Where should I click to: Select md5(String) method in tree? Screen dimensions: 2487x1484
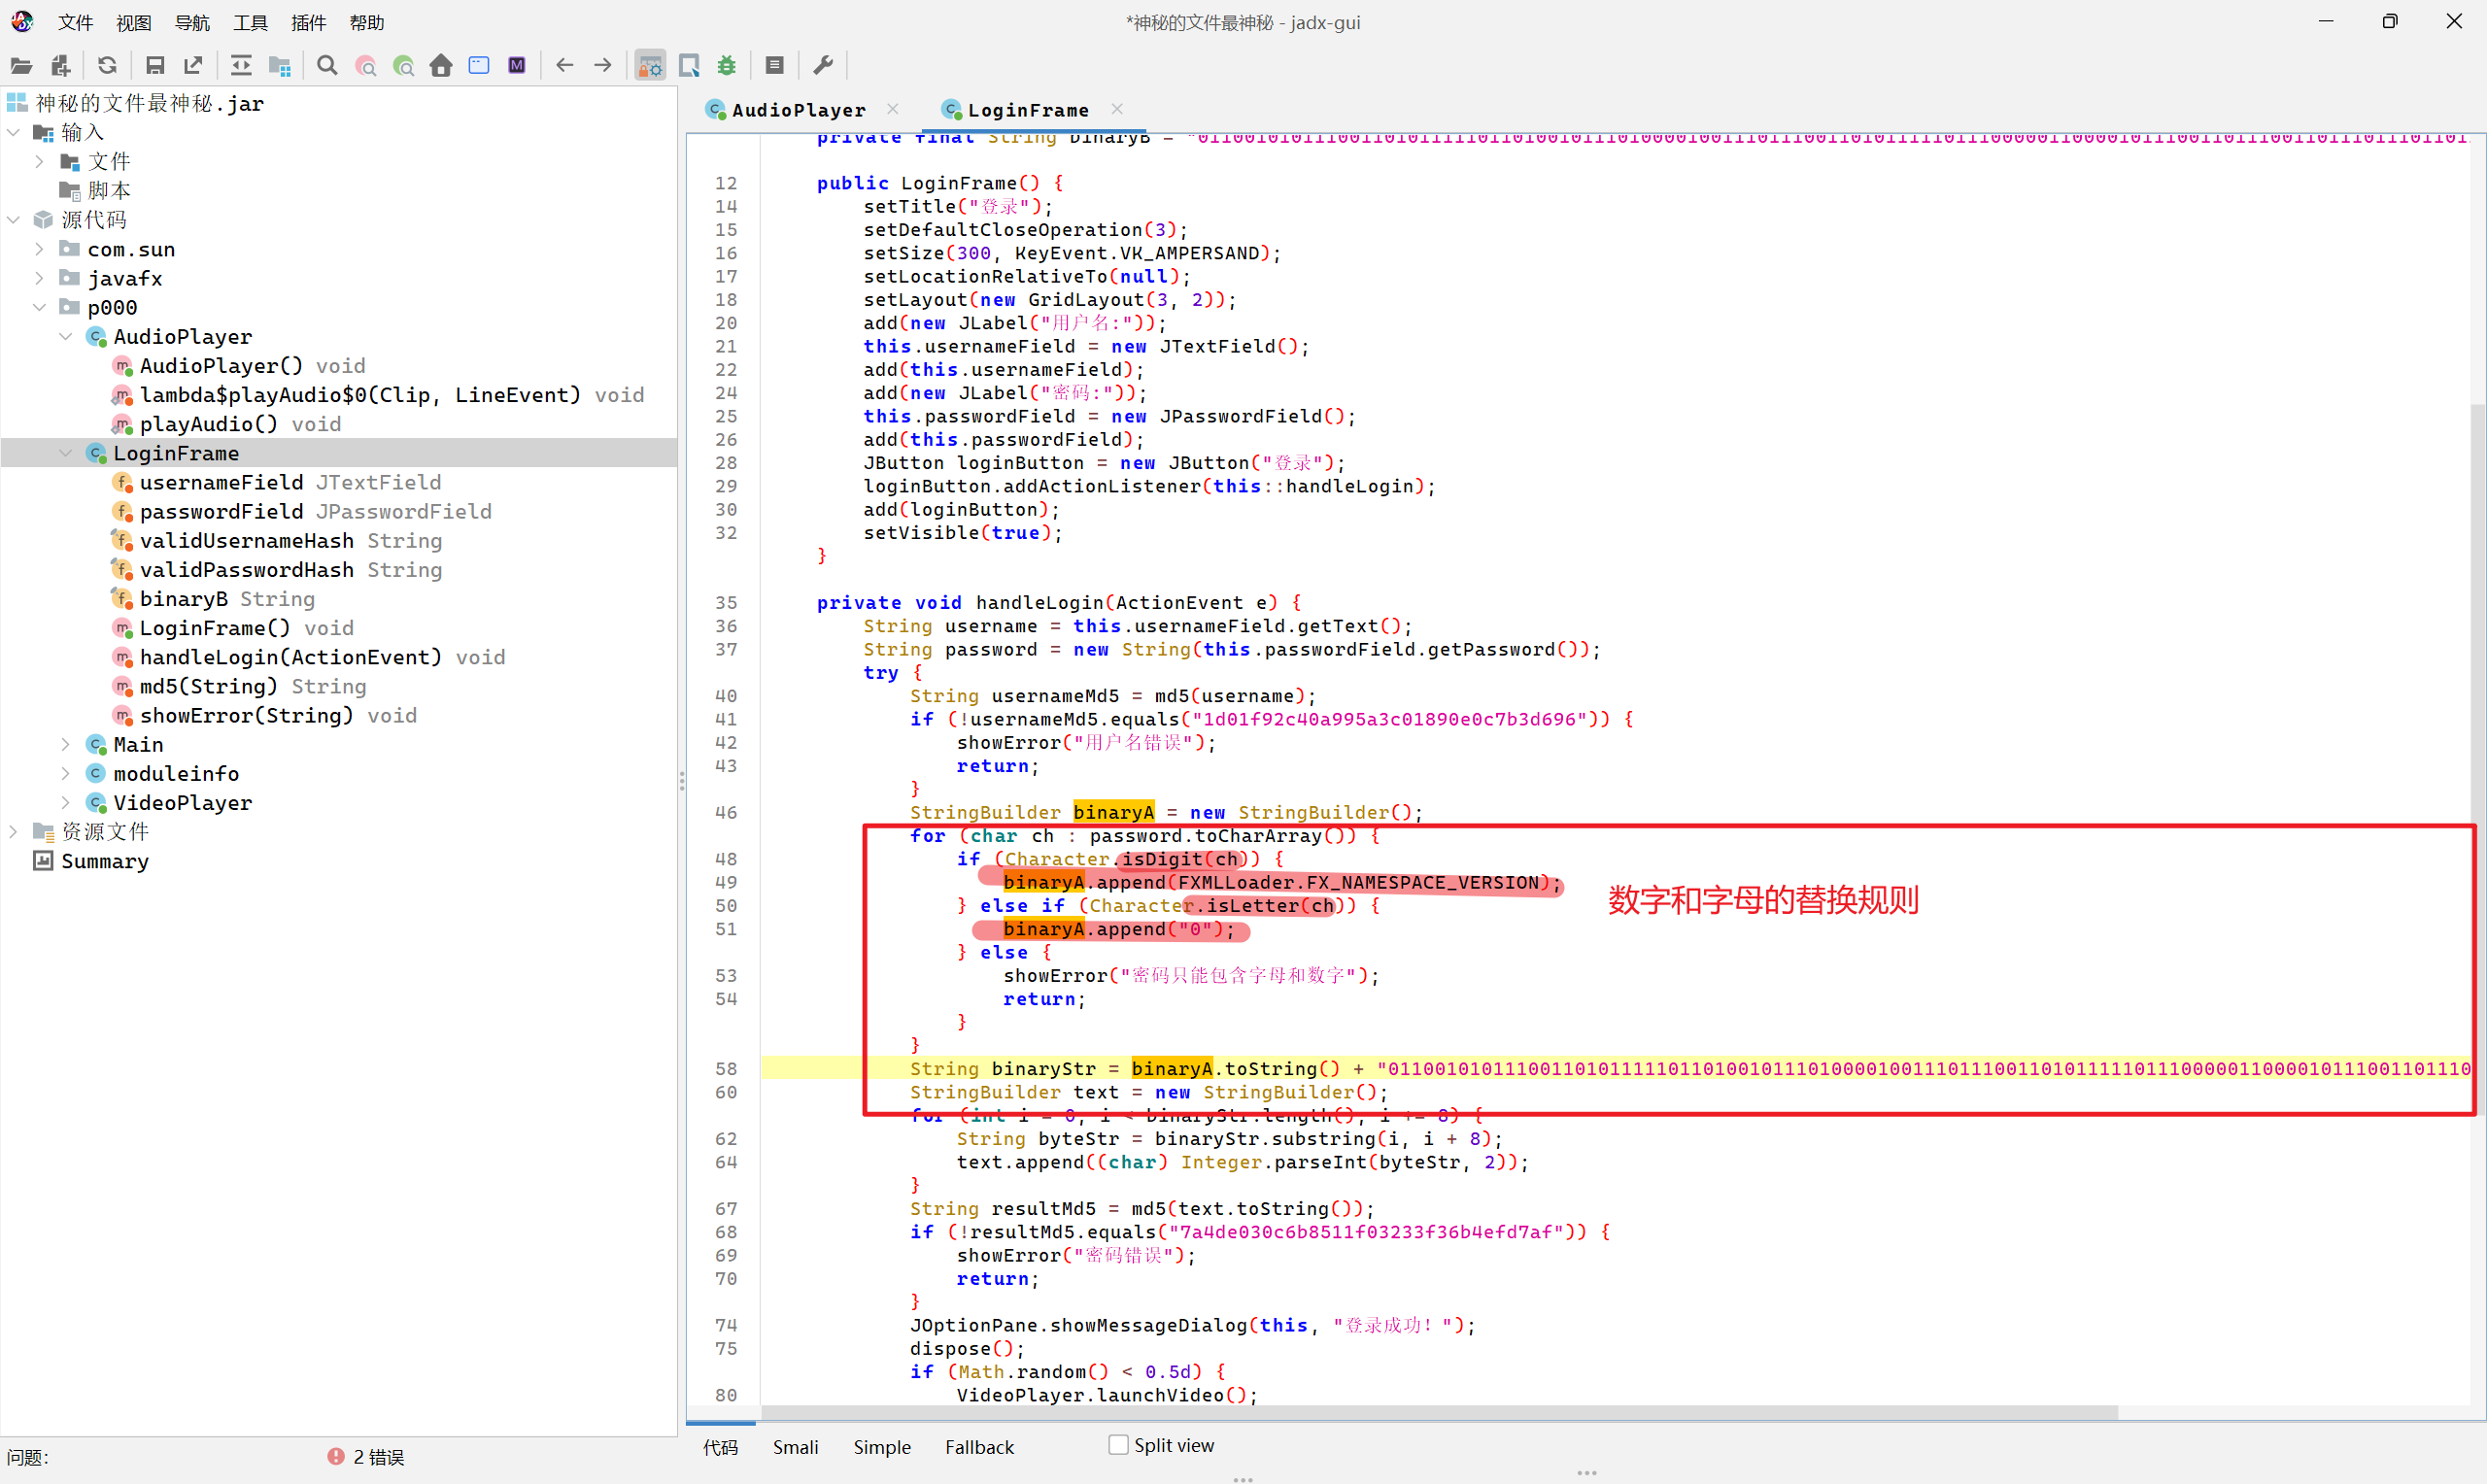[208, 686]
